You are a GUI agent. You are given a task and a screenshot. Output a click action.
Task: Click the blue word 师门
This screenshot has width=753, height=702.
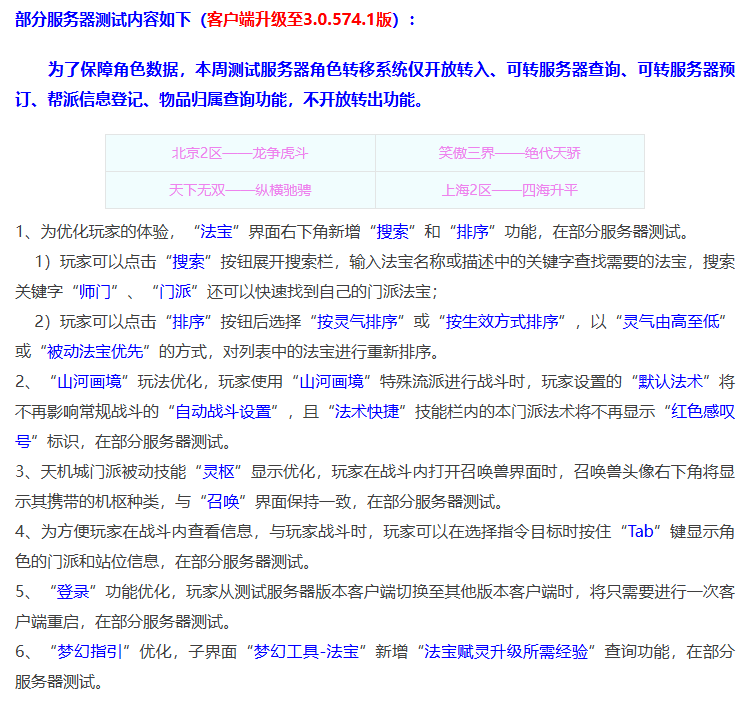click(95, 291)
